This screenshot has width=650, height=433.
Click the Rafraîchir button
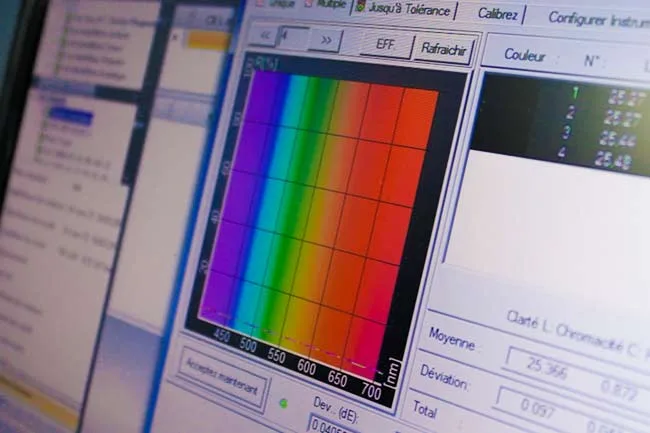pos(444,50)
